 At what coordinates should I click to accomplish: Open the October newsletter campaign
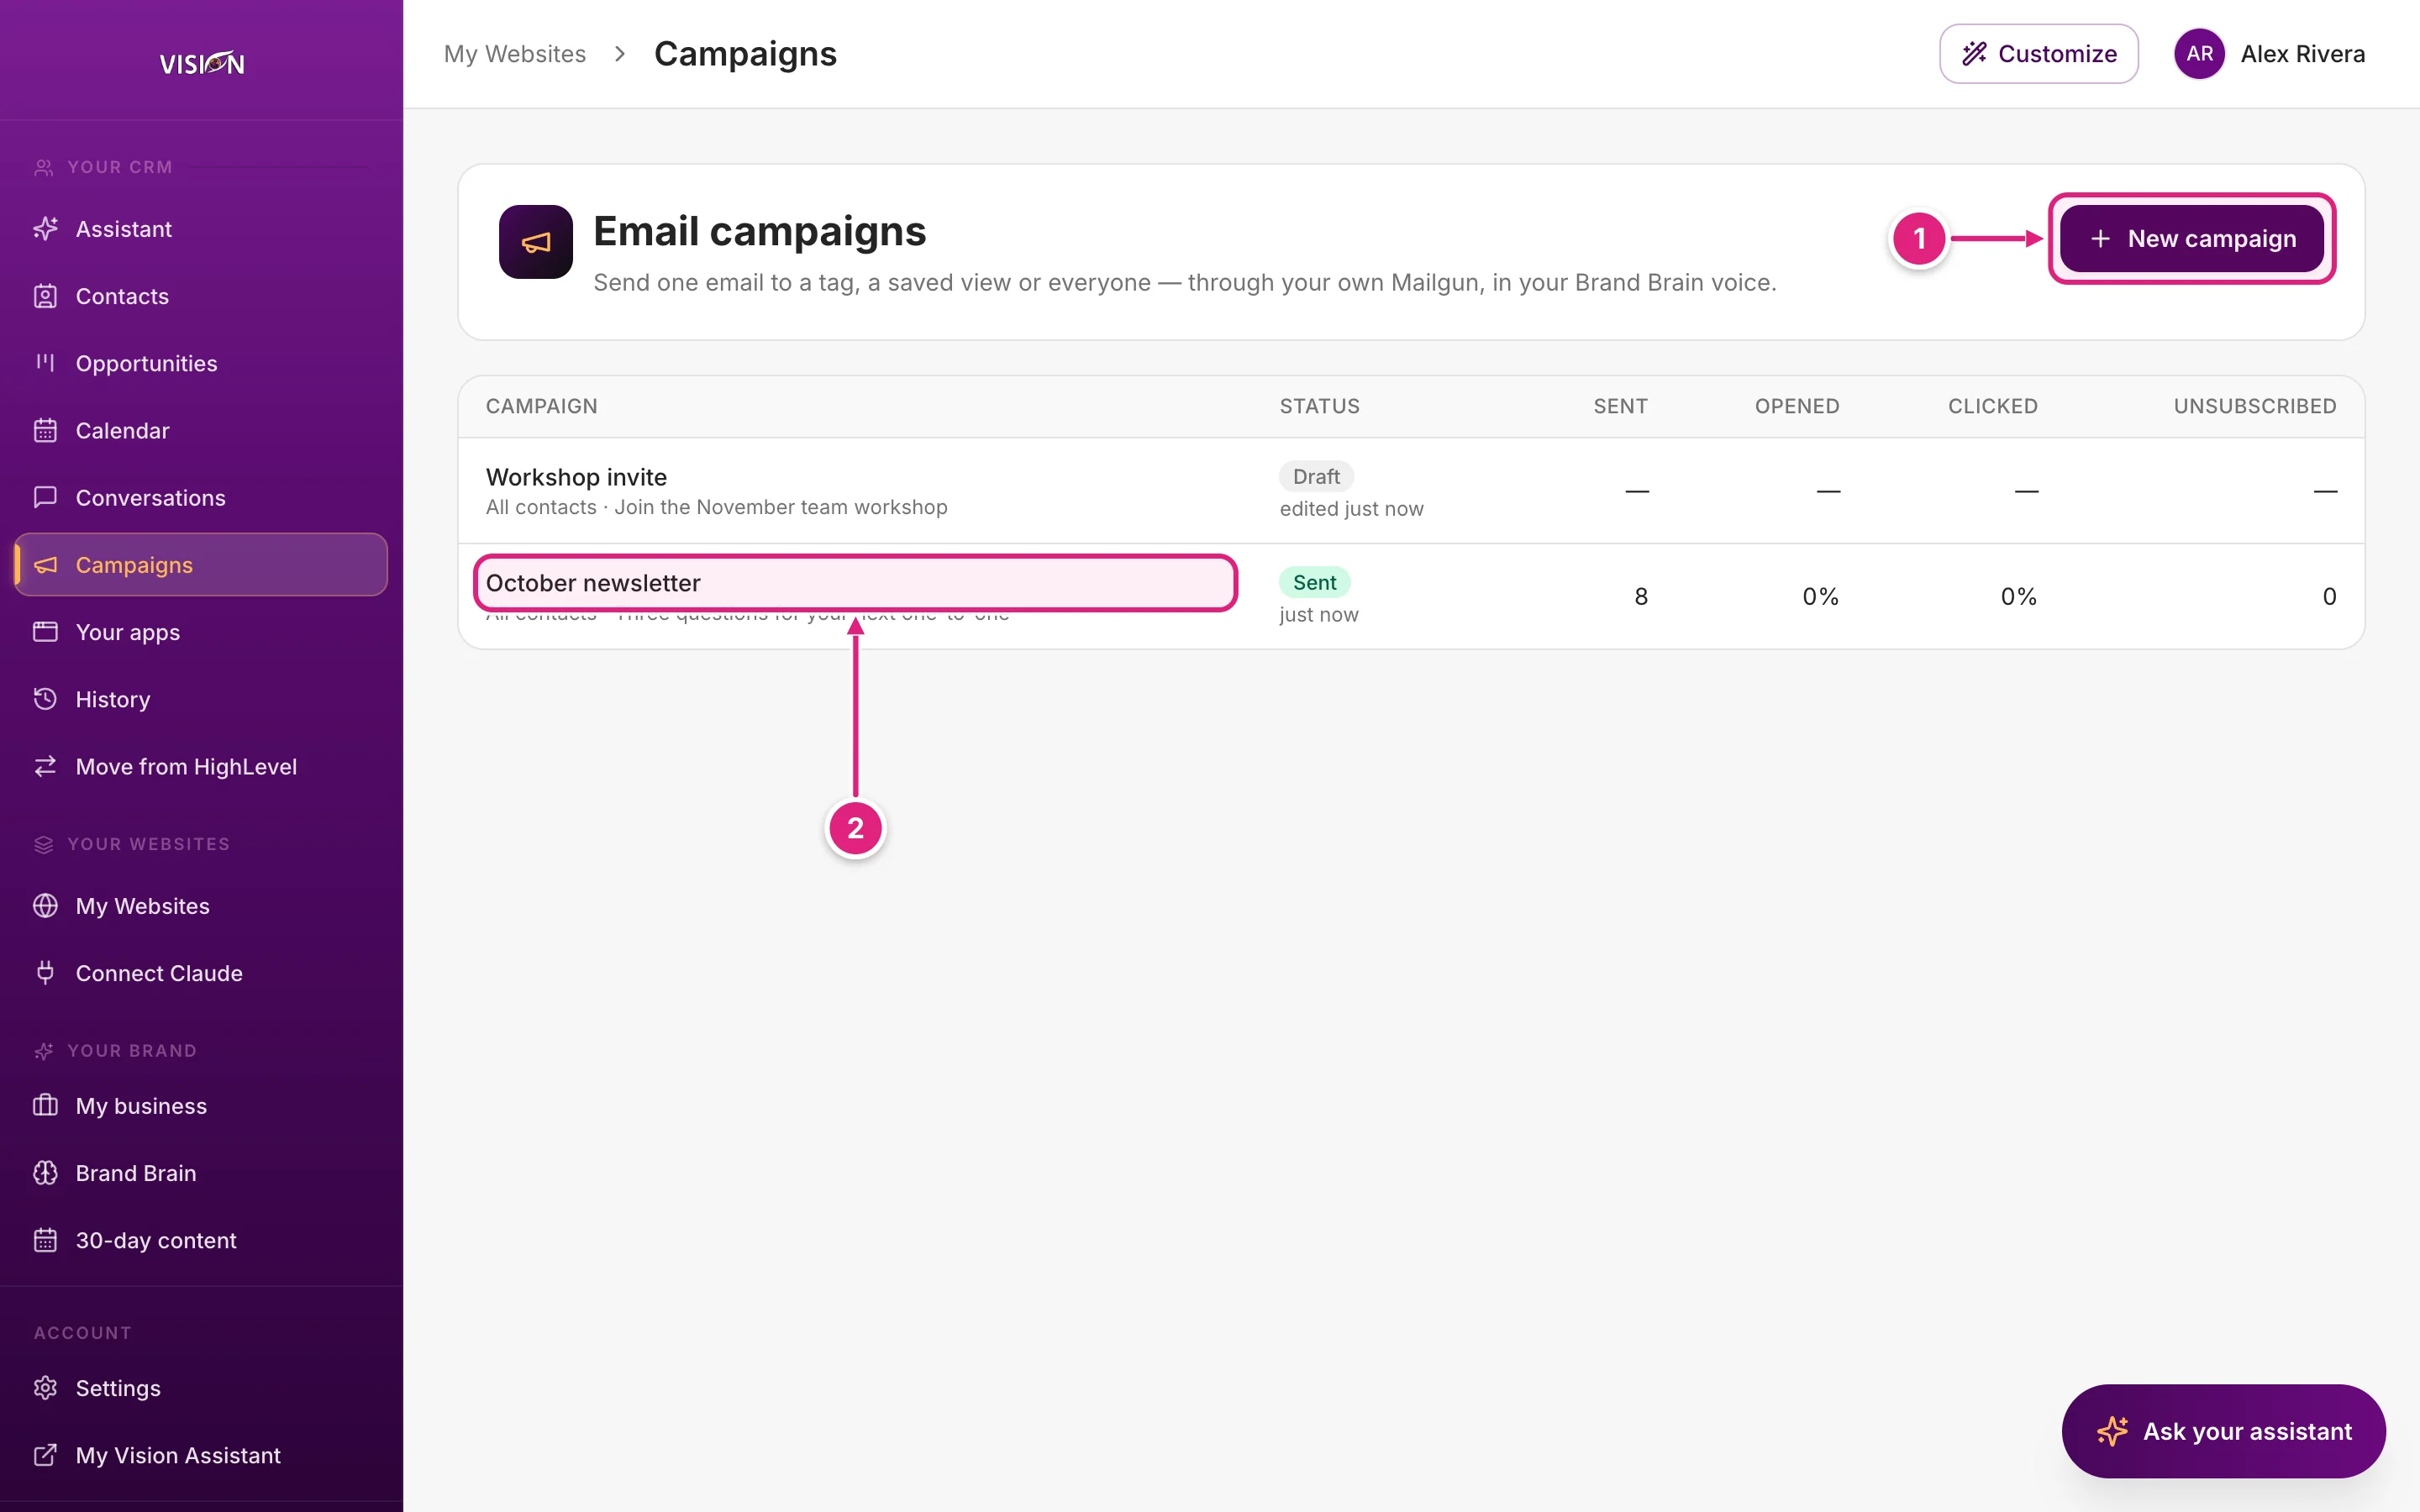(593, 583)
